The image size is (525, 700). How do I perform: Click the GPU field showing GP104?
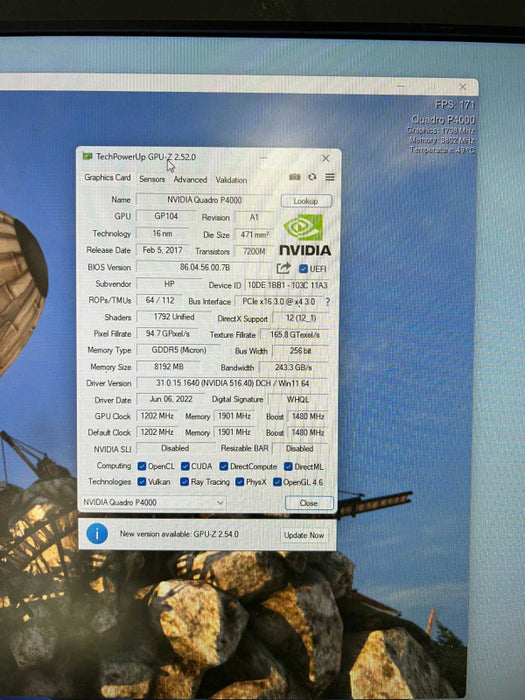pyautogui.click(x=166, y=216)
